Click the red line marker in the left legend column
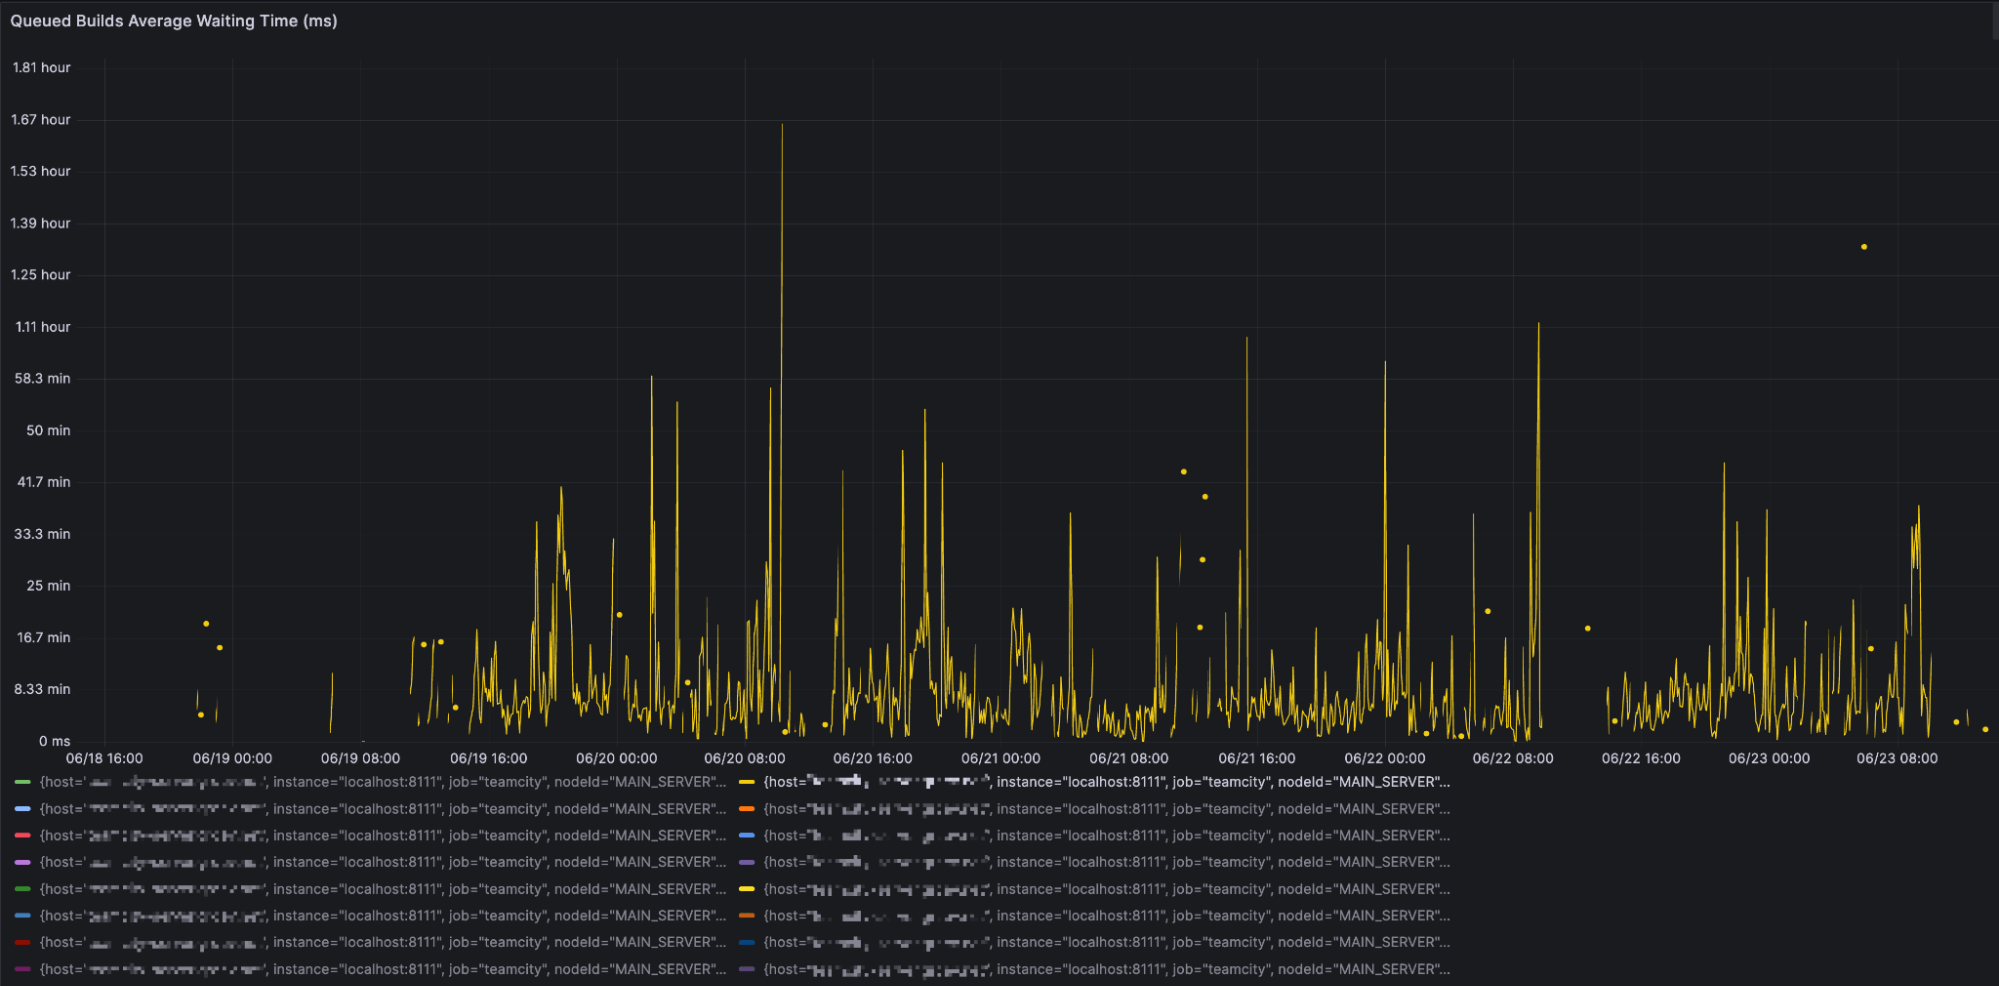 pyautogui.click(x=22, y=835)
